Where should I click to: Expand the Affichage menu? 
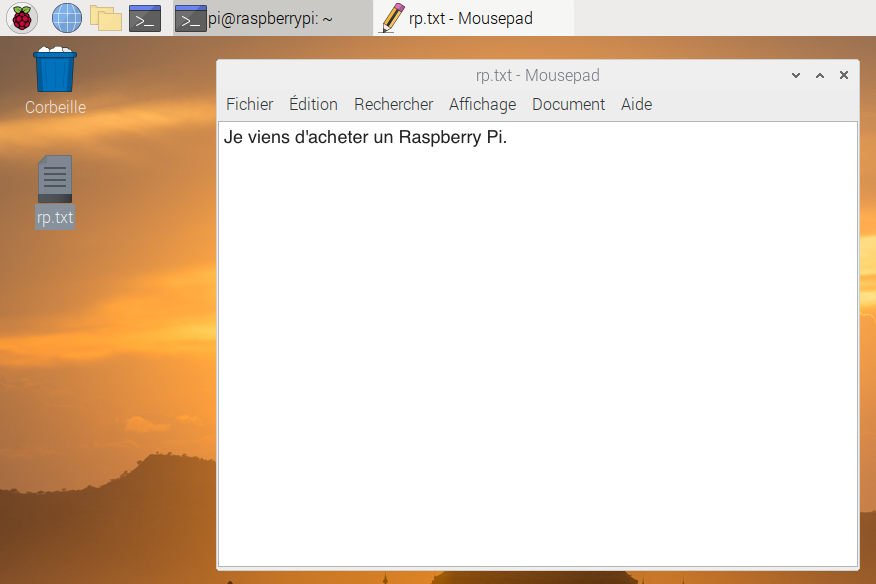[482, 104]
